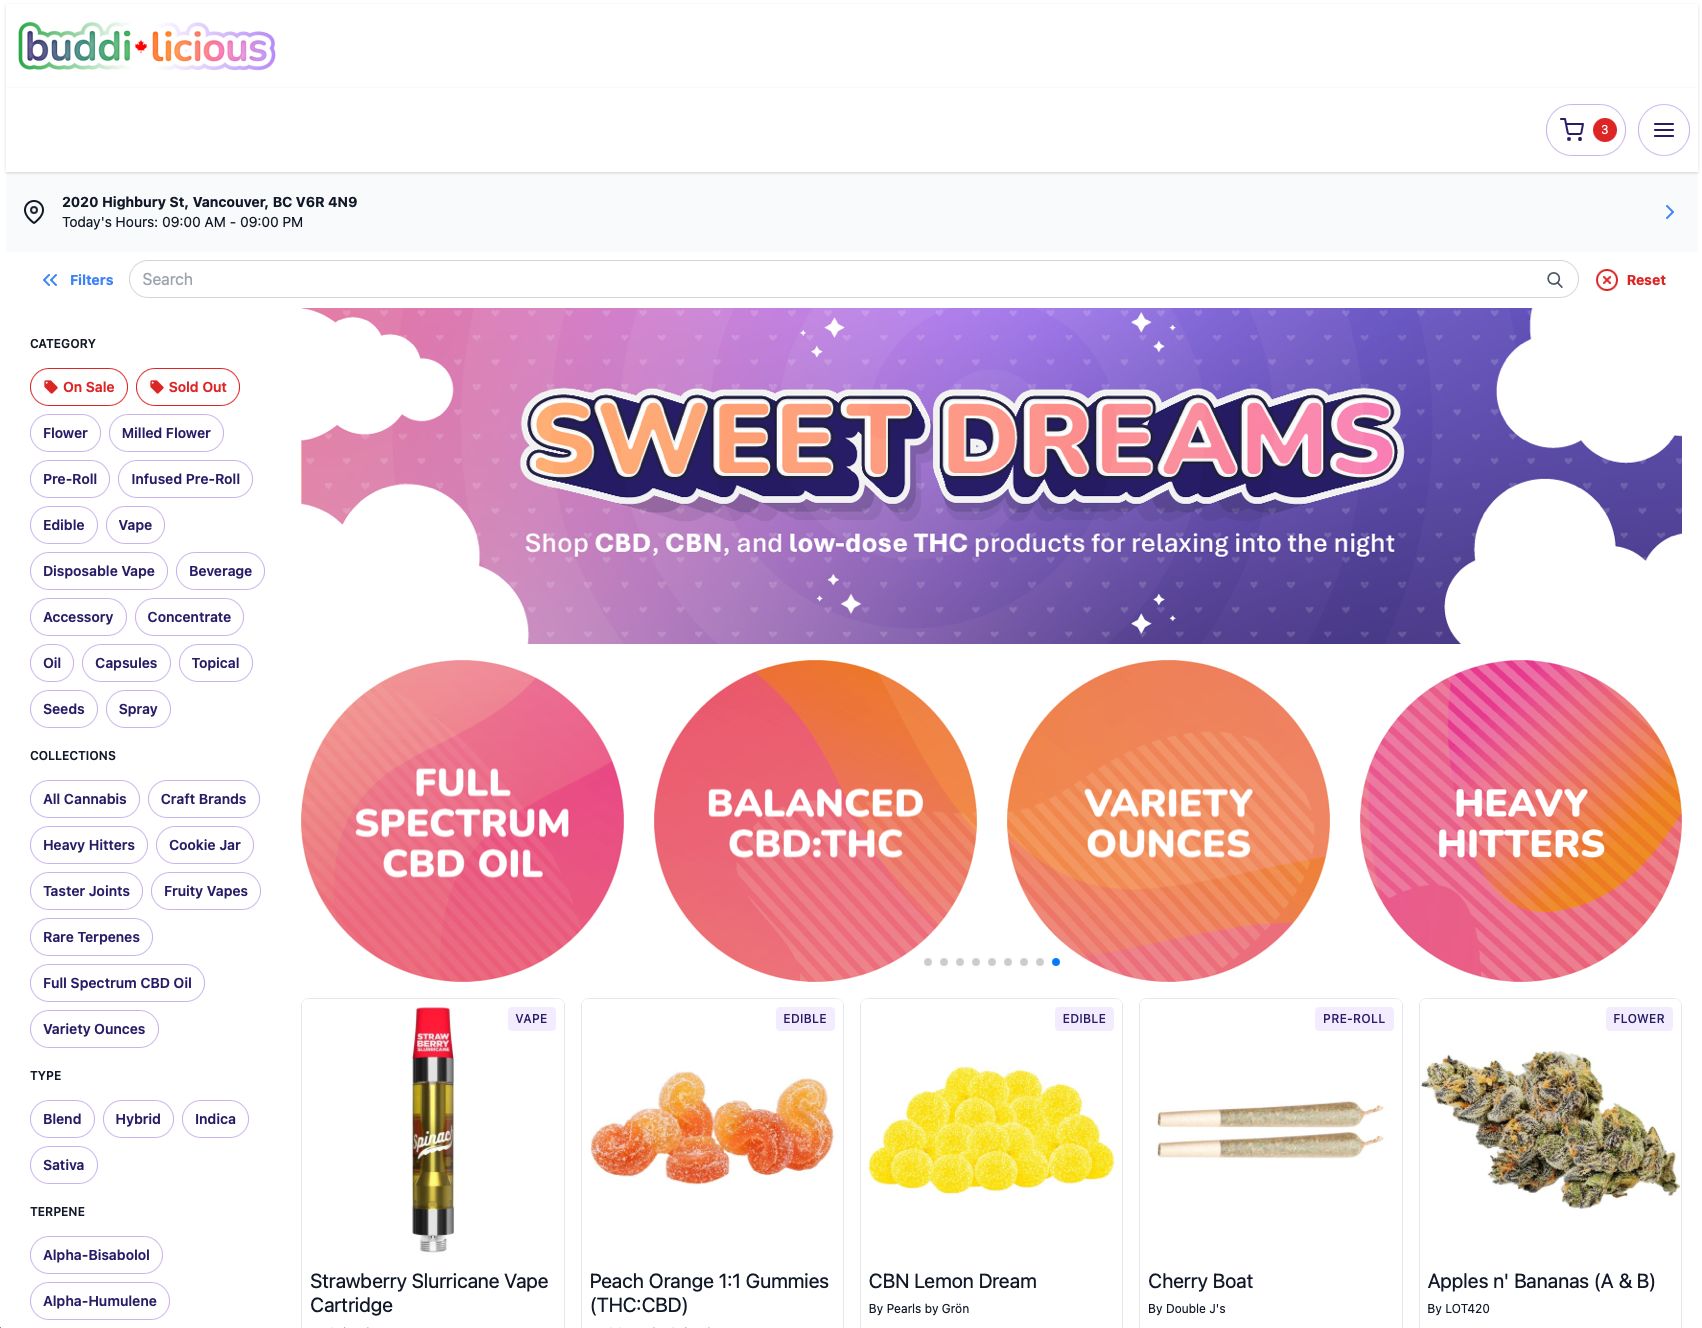The image size is (1702, 1328).
Task: Toggle the Infused Pre-Roll filter chip
Action: (x=186, y=479)
